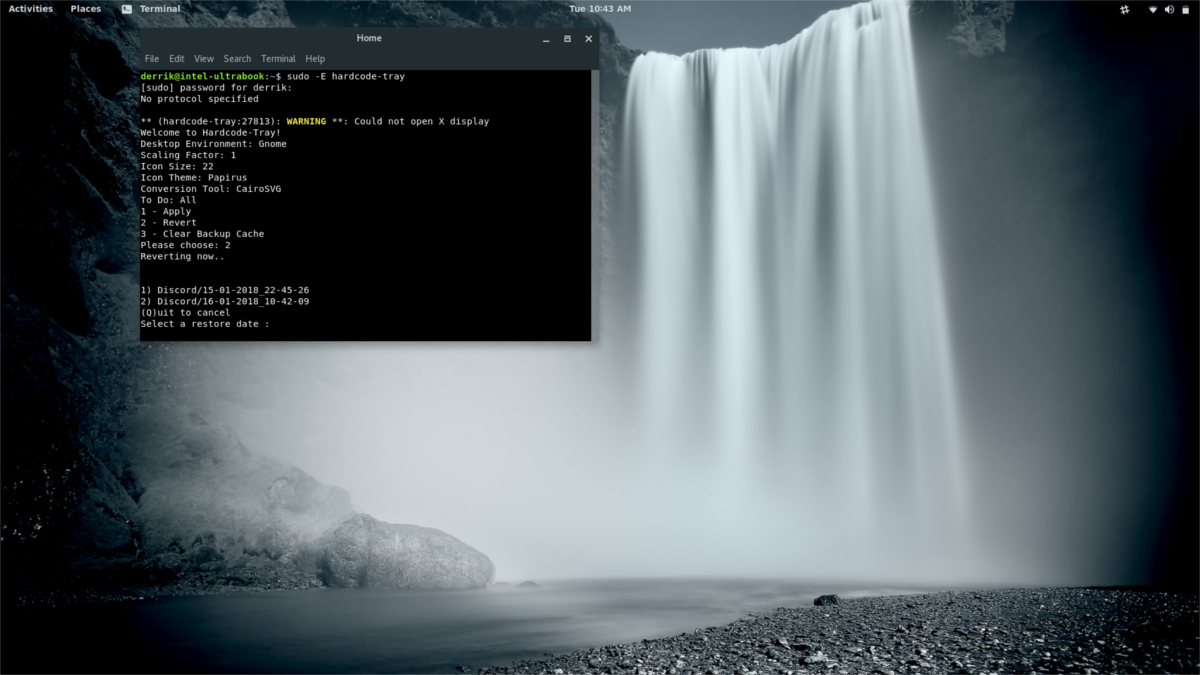Open the Edit menu
Screen dimensions: 1200x675
pos(176,59)
